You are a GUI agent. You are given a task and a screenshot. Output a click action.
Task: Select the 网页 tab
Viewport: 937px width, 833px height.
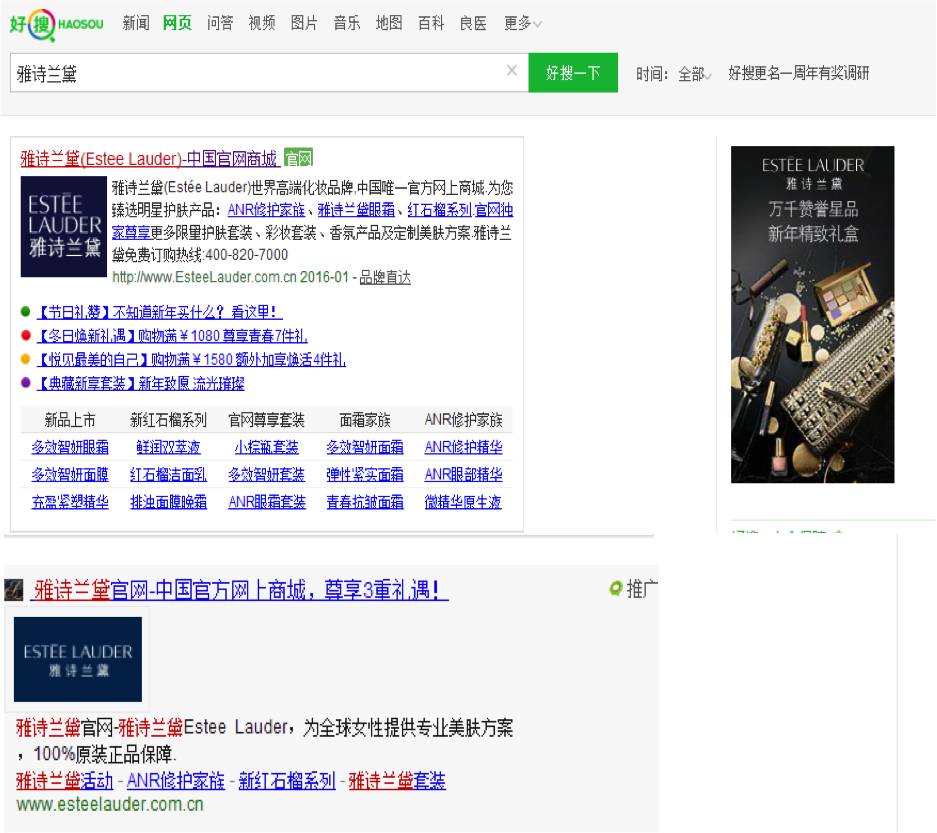click(x=177, y=23)
